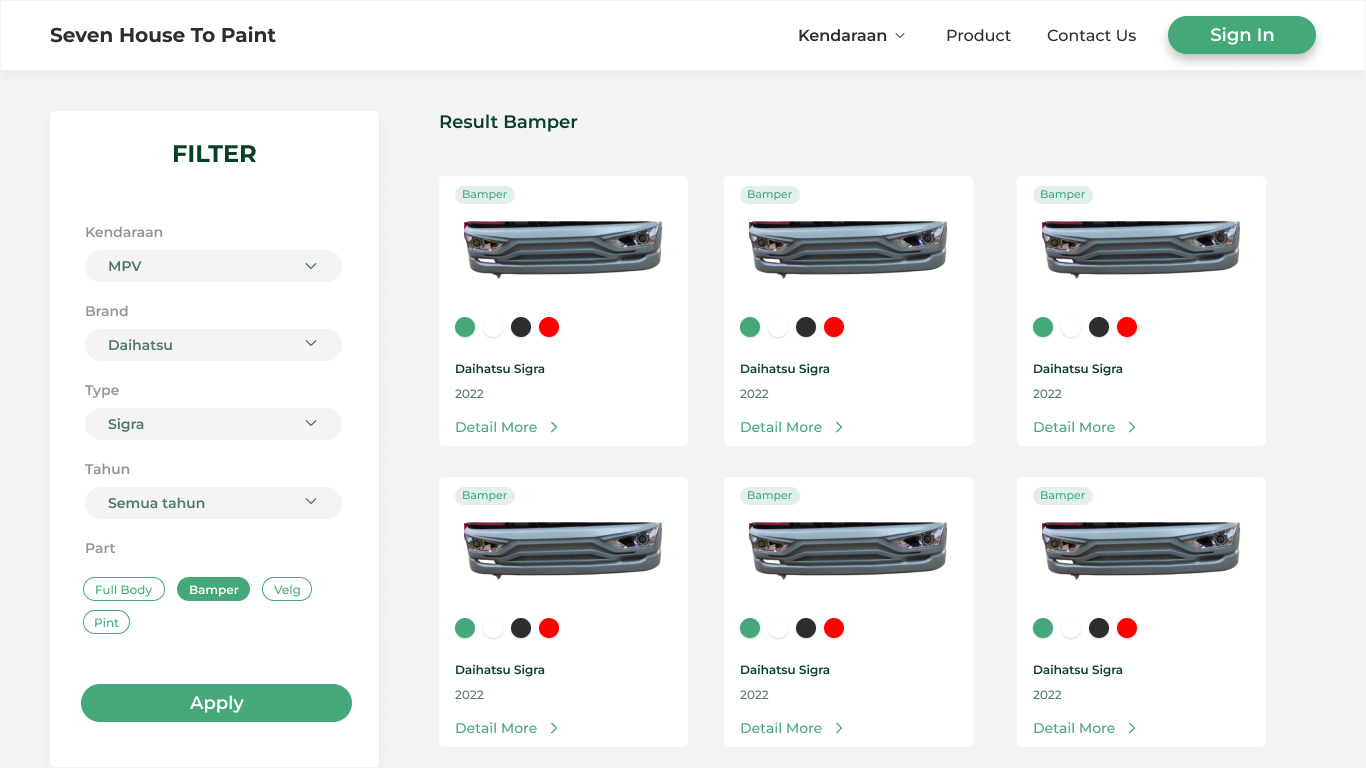The image size is (1366, 768).
Task: Open the Kendaraan menu in the navbar
Action: 852,35
